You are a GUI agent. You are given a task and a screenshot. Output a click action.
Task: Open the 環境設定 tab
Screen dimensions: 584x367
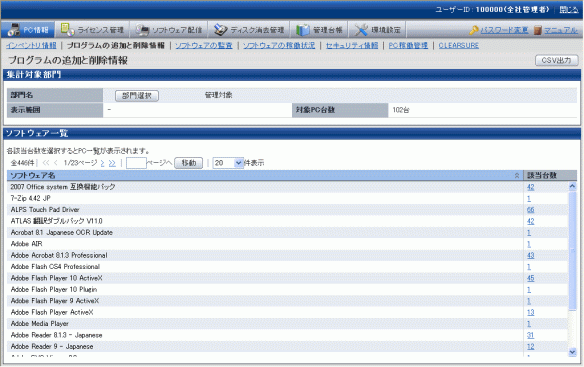point(377,29)
